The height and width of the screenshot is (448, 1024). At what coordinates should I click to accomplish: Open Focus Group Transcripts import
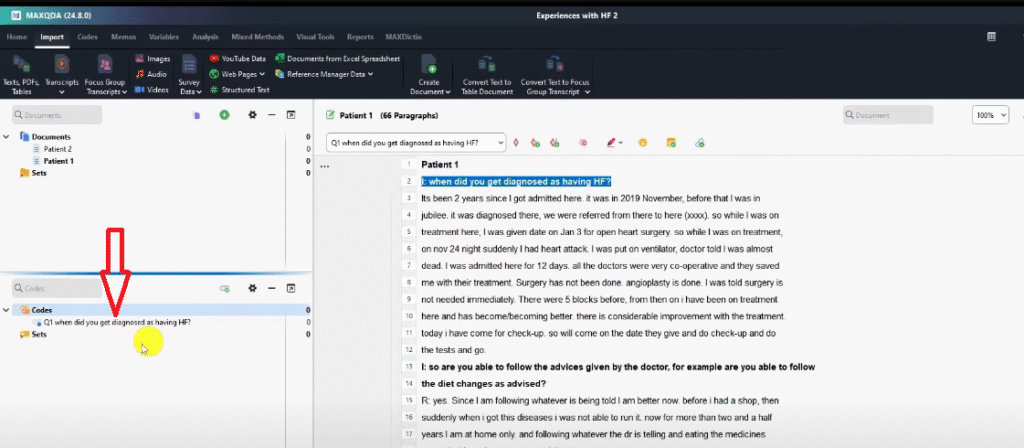[105, 75]
